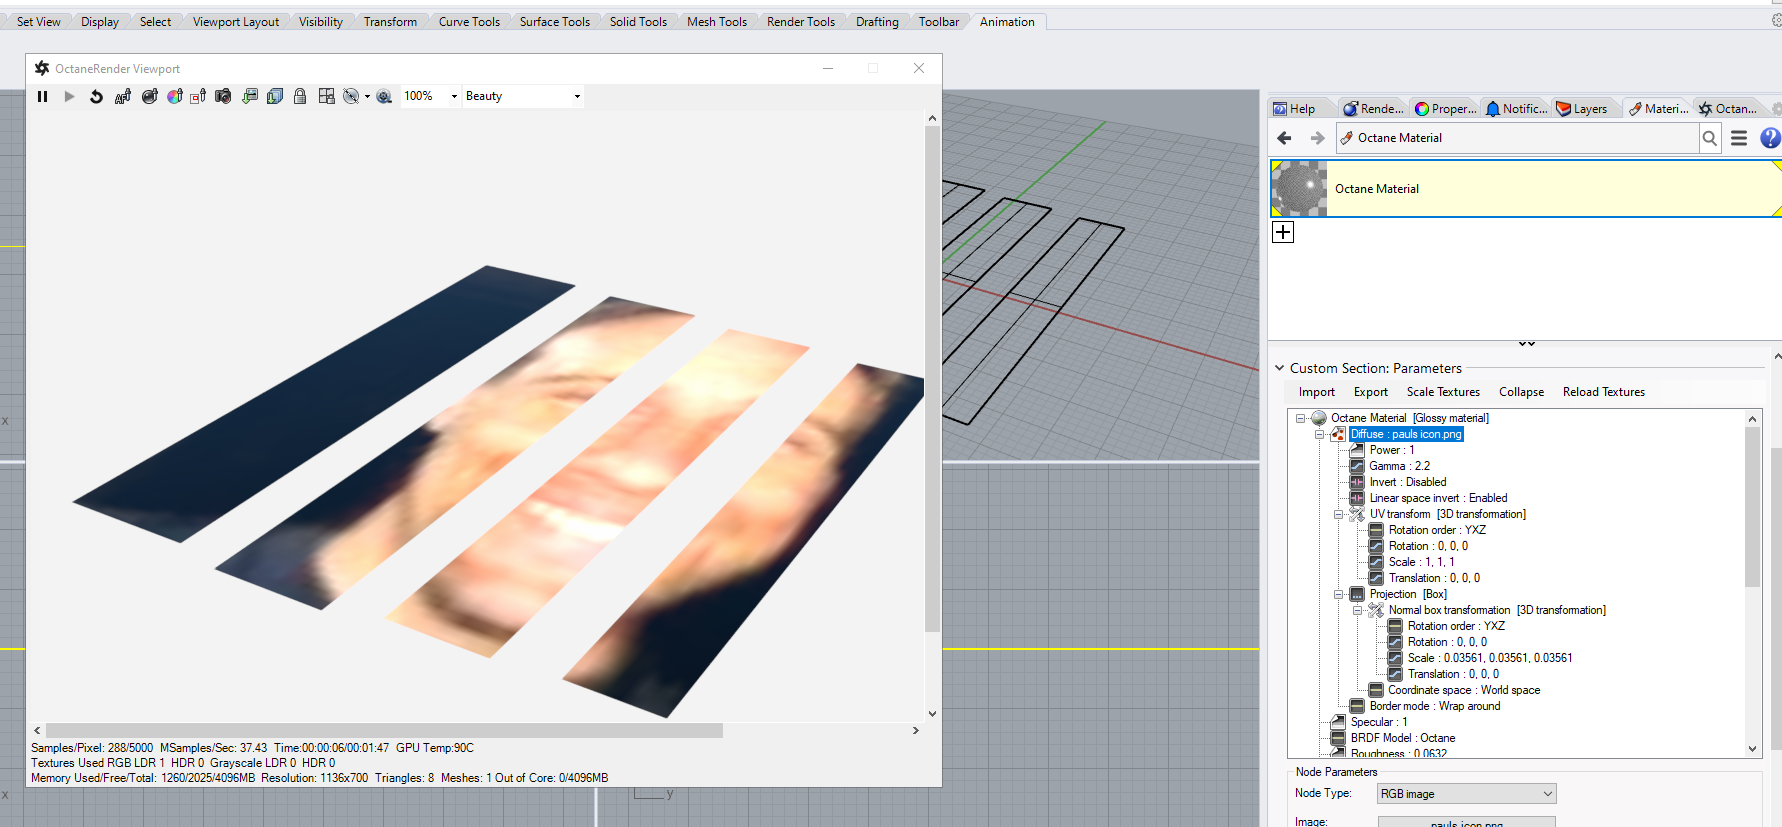Select the Specular : 1 parameter

point(1379,722)
